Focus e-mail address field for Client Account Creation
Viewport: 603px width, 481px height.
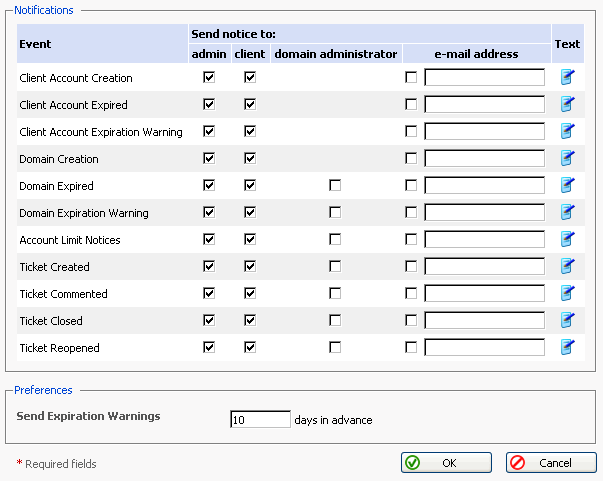485,77
